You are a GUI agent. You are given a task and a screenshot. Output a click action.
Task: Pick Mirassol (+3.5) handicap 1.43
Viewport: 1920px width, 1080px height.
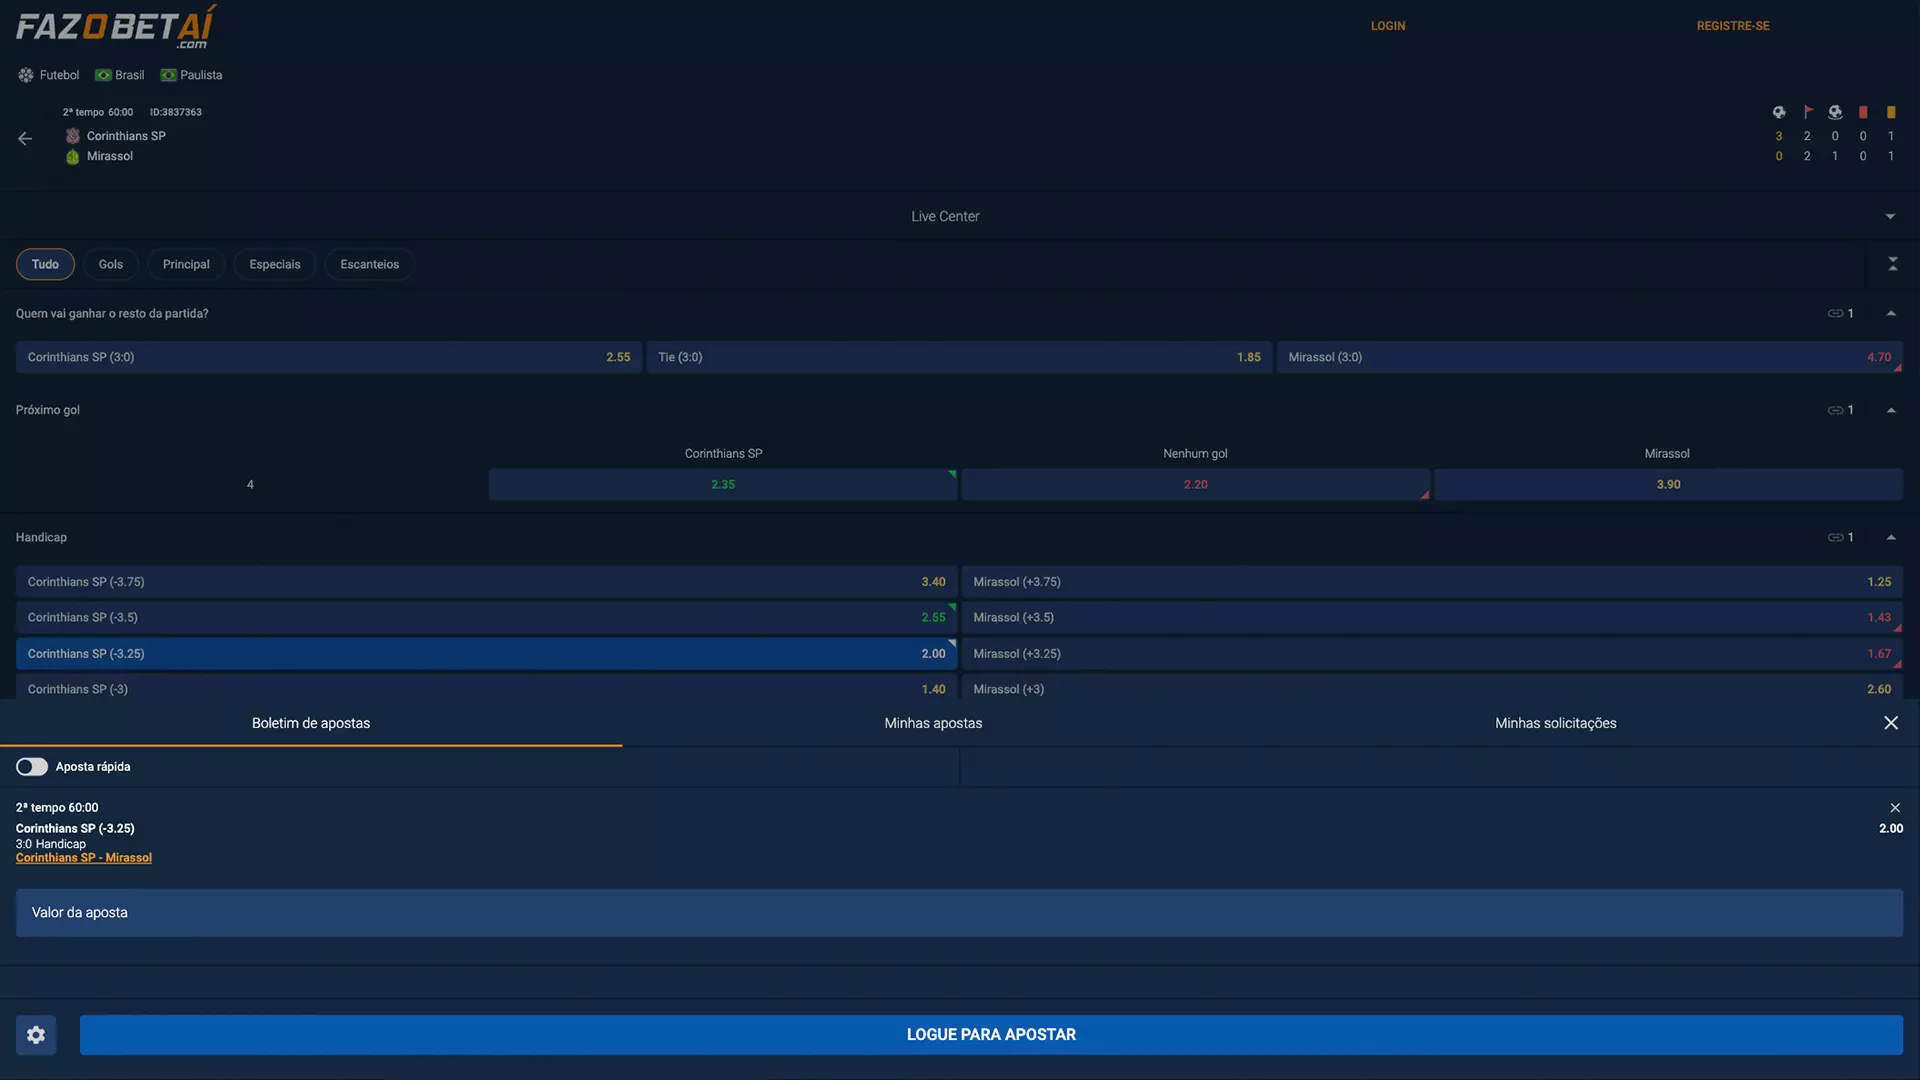point(1432,618)
